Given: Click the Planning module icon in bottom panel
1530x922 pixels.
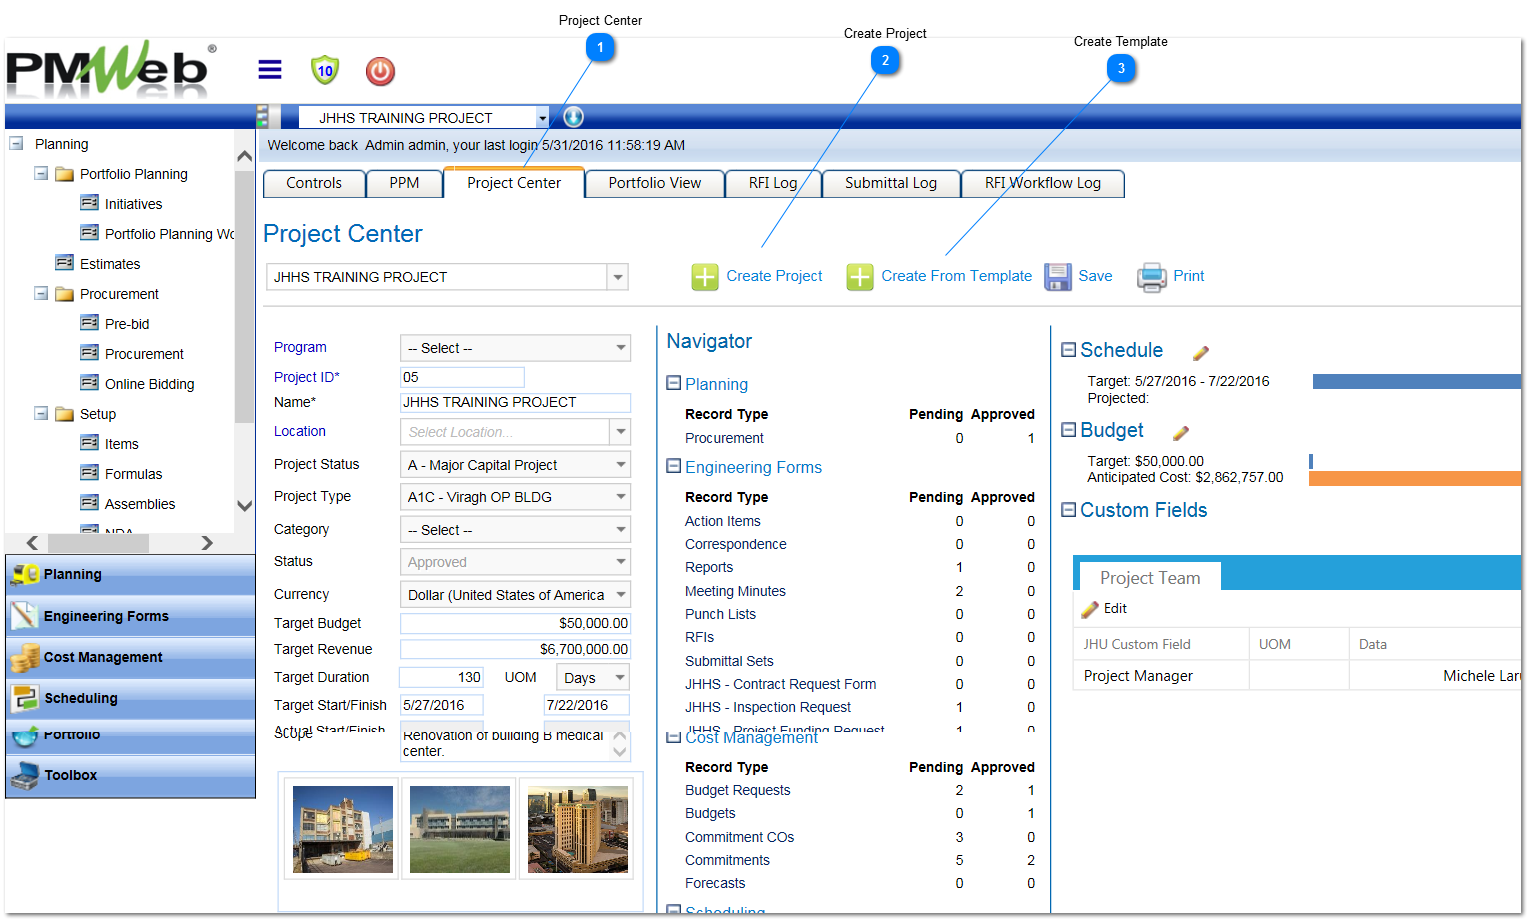Looking at the screenshot, I should tap(25, 574).
